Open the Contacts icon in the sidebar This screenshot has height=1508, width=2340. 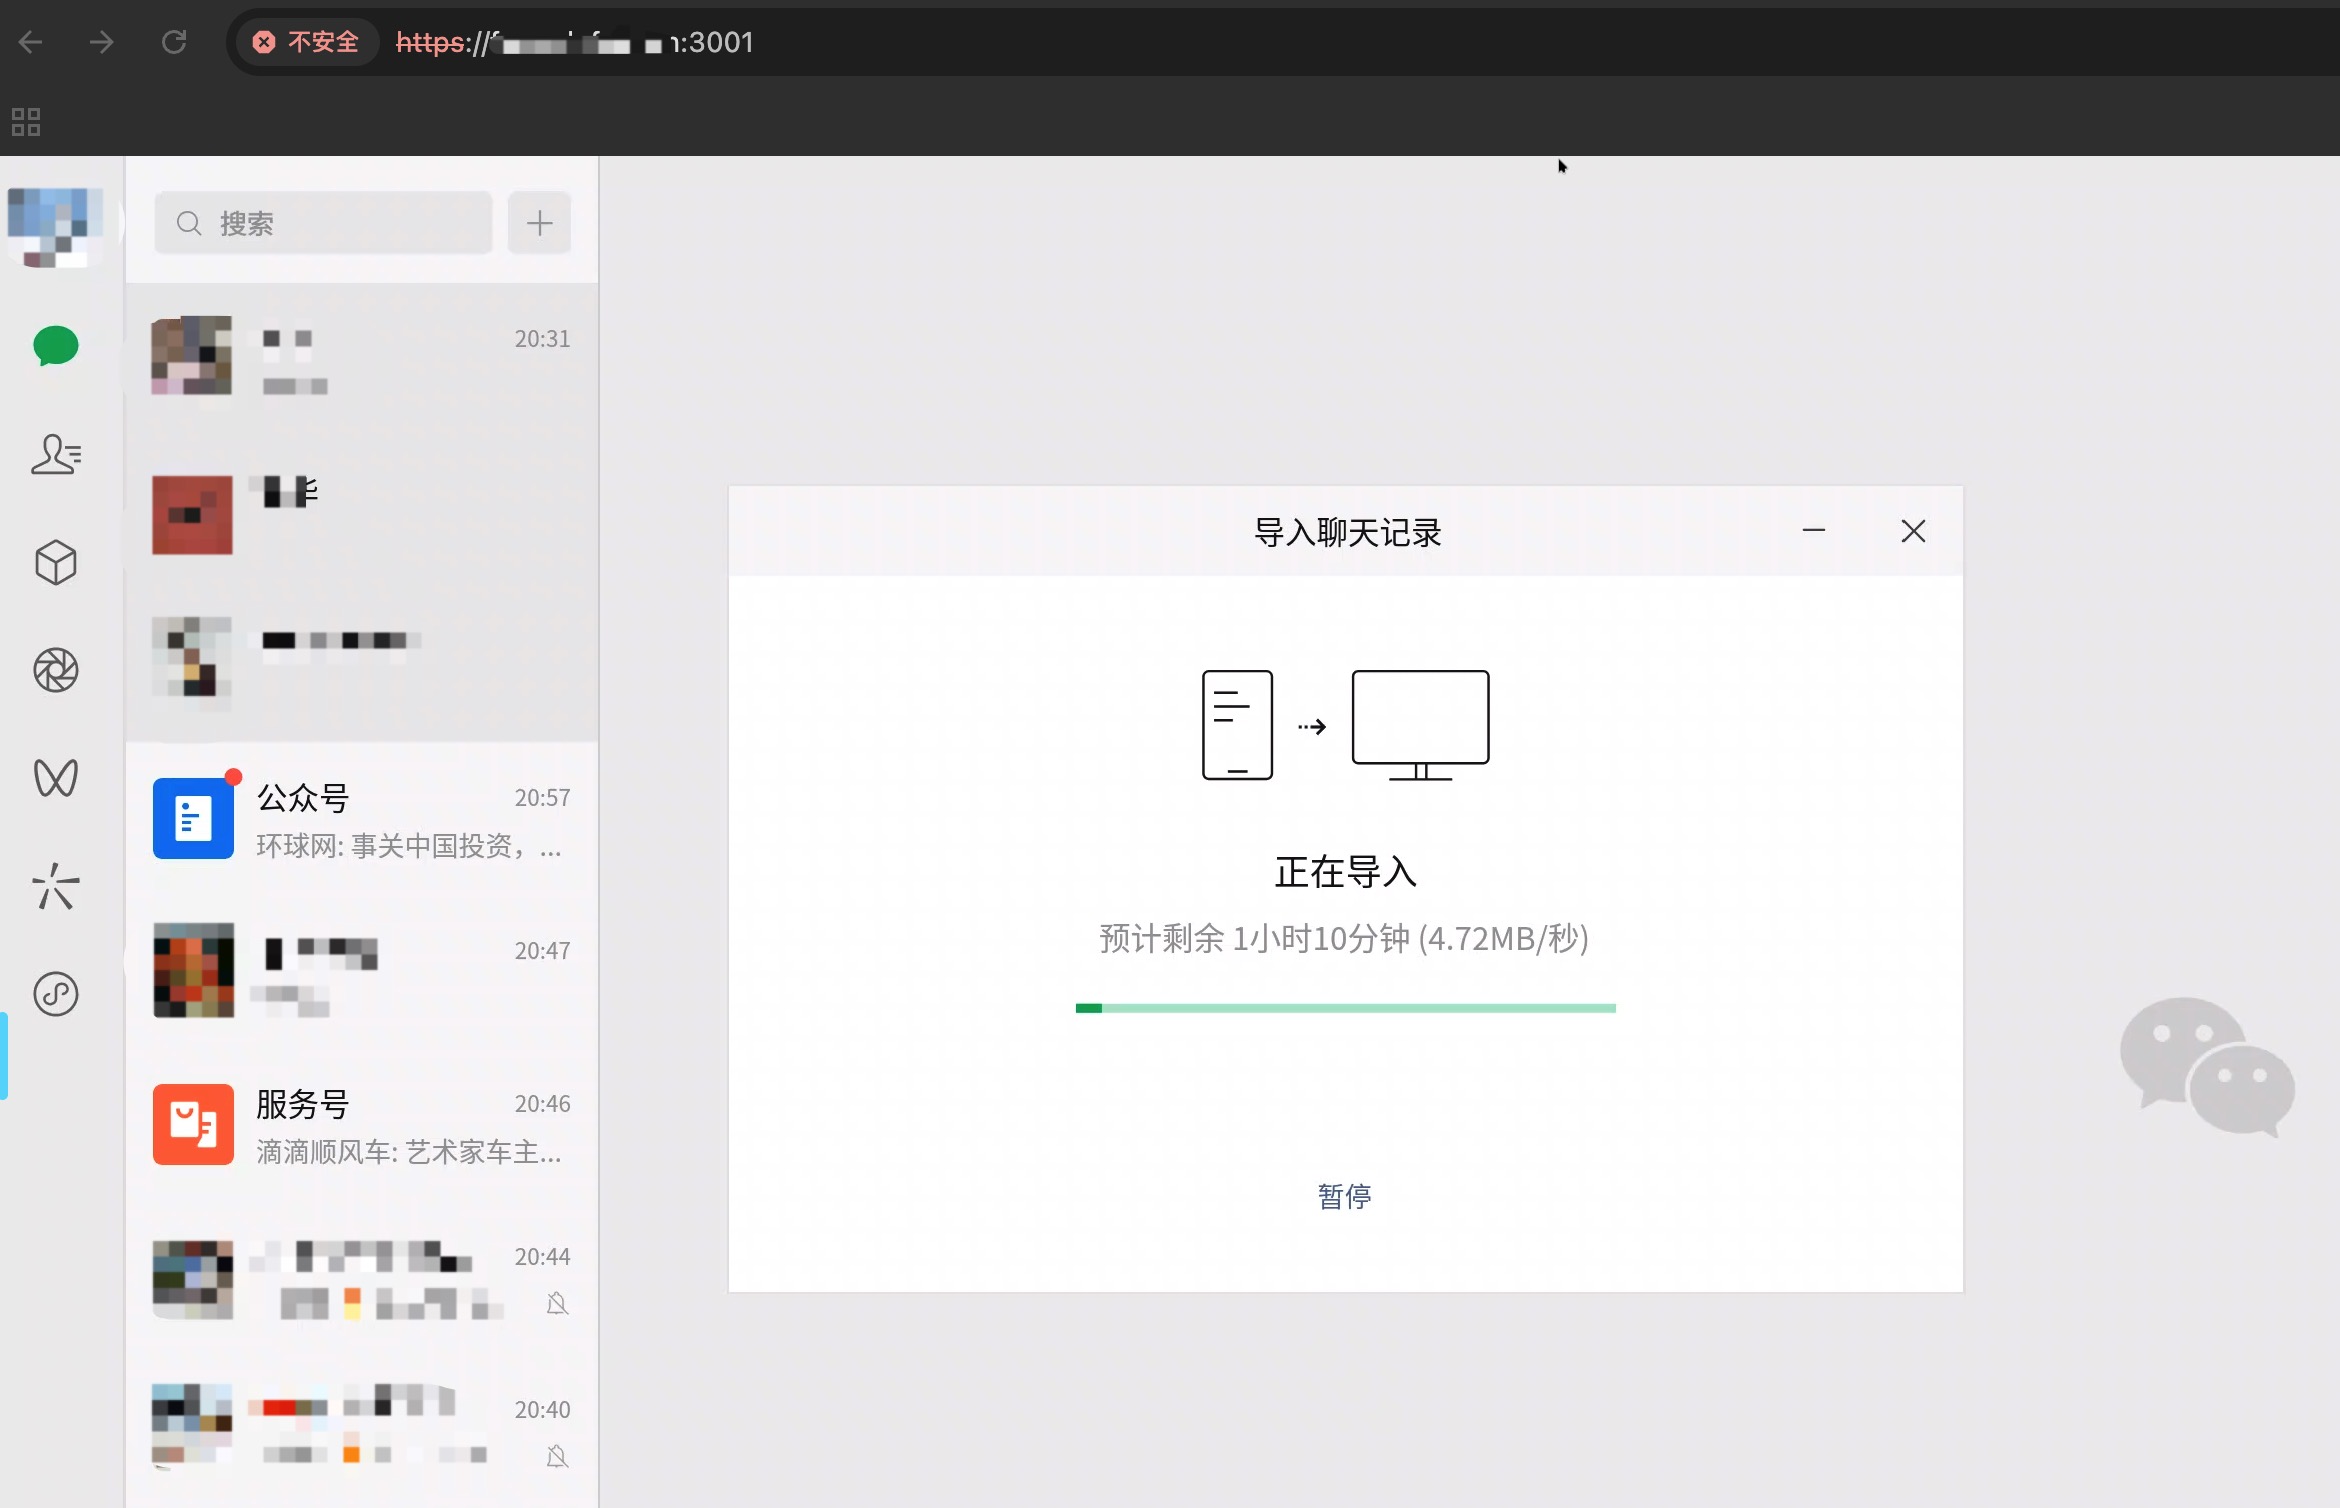coord(56,454)
